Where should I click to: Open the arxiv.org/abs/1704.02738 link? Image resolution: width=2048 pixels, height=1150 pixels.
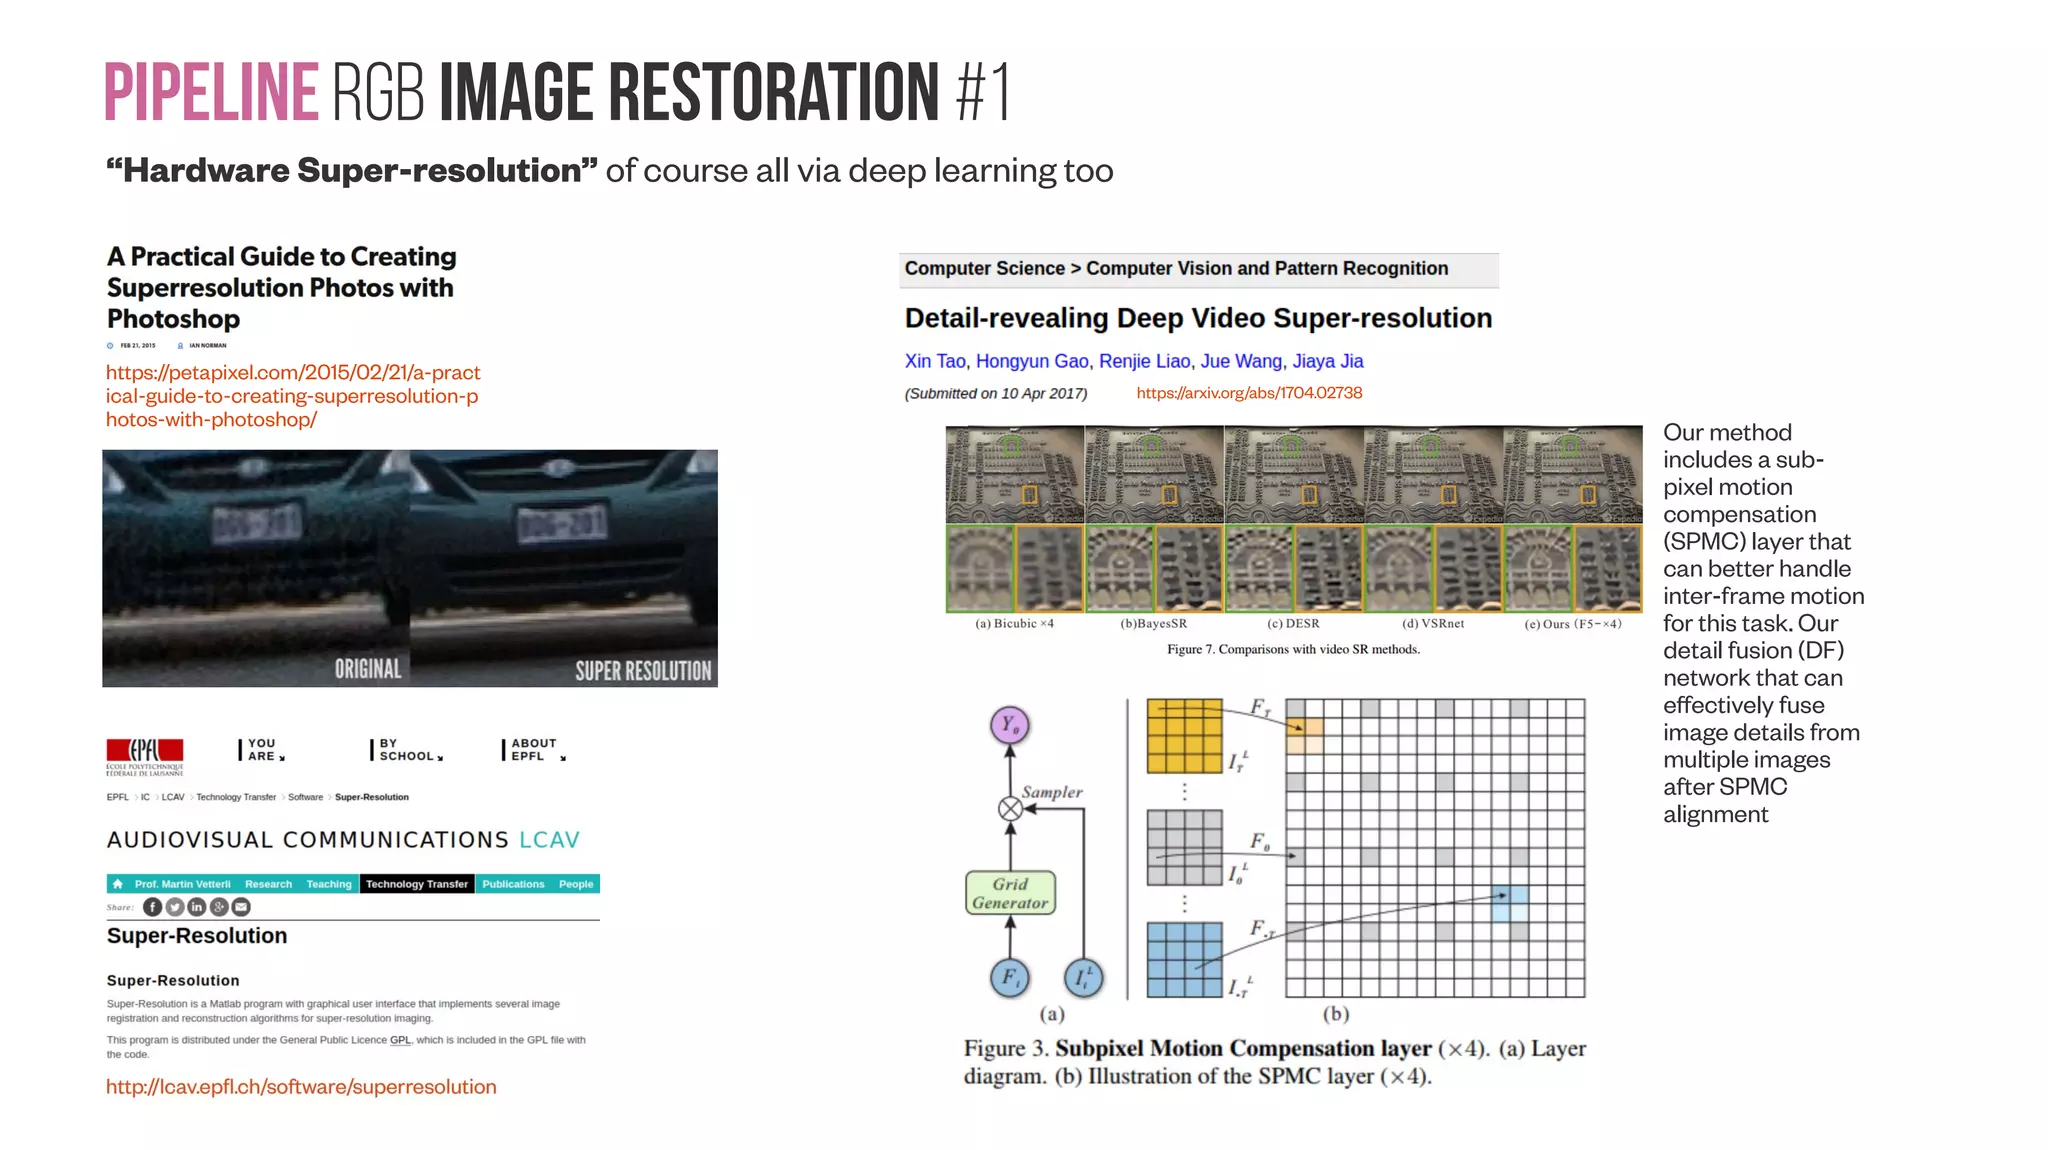tap(1249, 393)
